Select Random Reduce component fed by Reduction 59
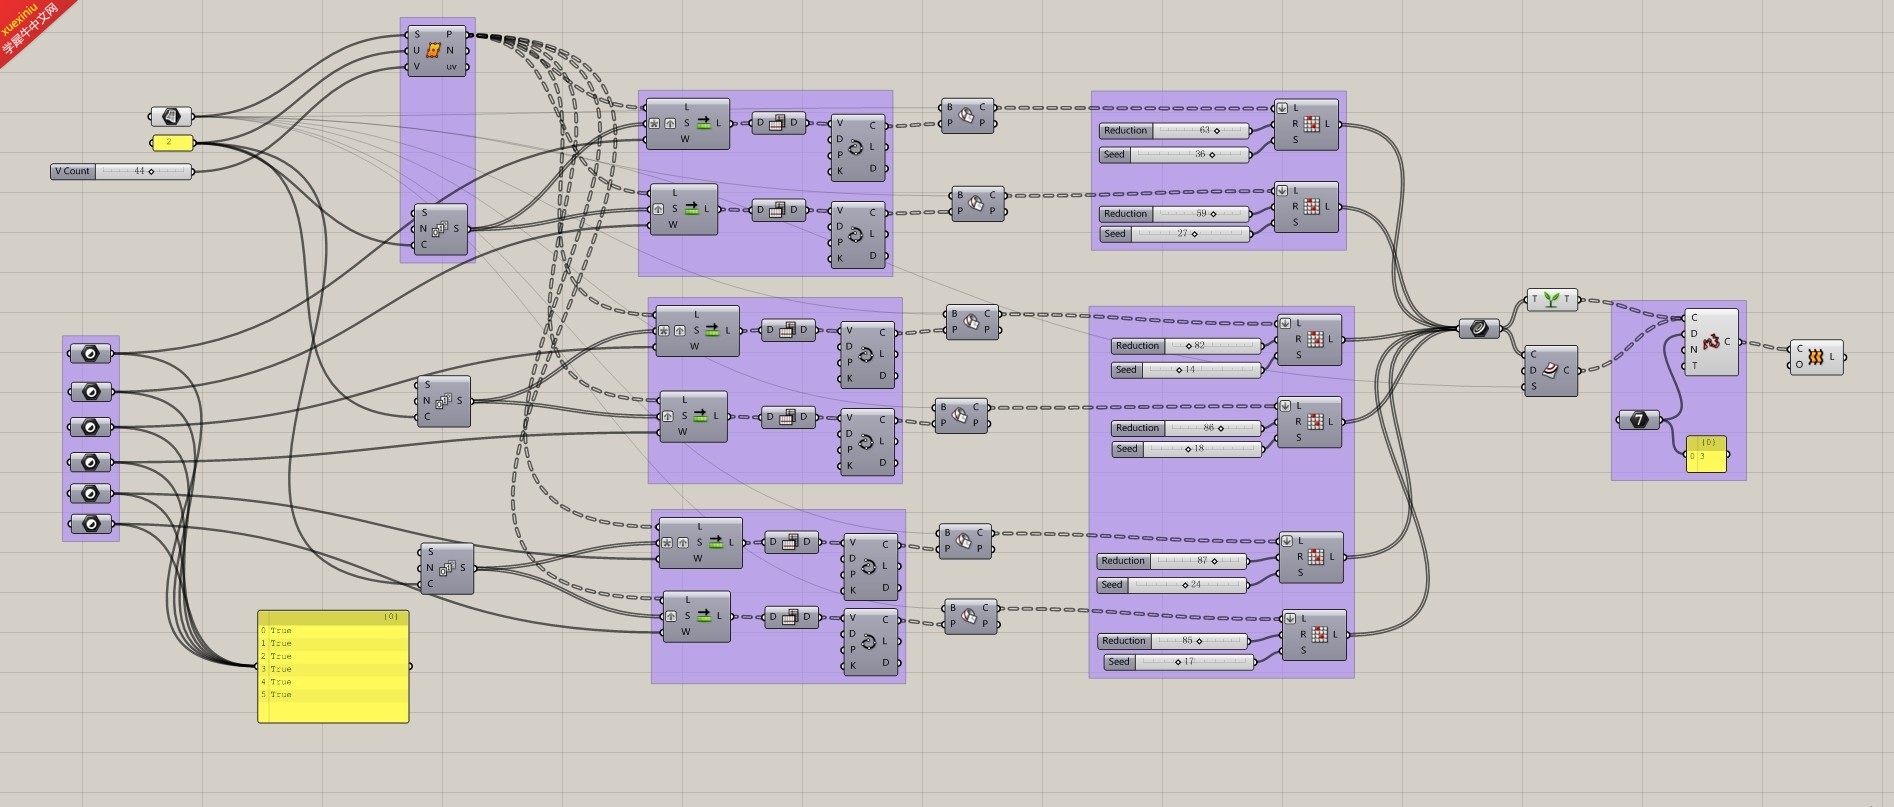1894x807 pixels. (1305, 207)
